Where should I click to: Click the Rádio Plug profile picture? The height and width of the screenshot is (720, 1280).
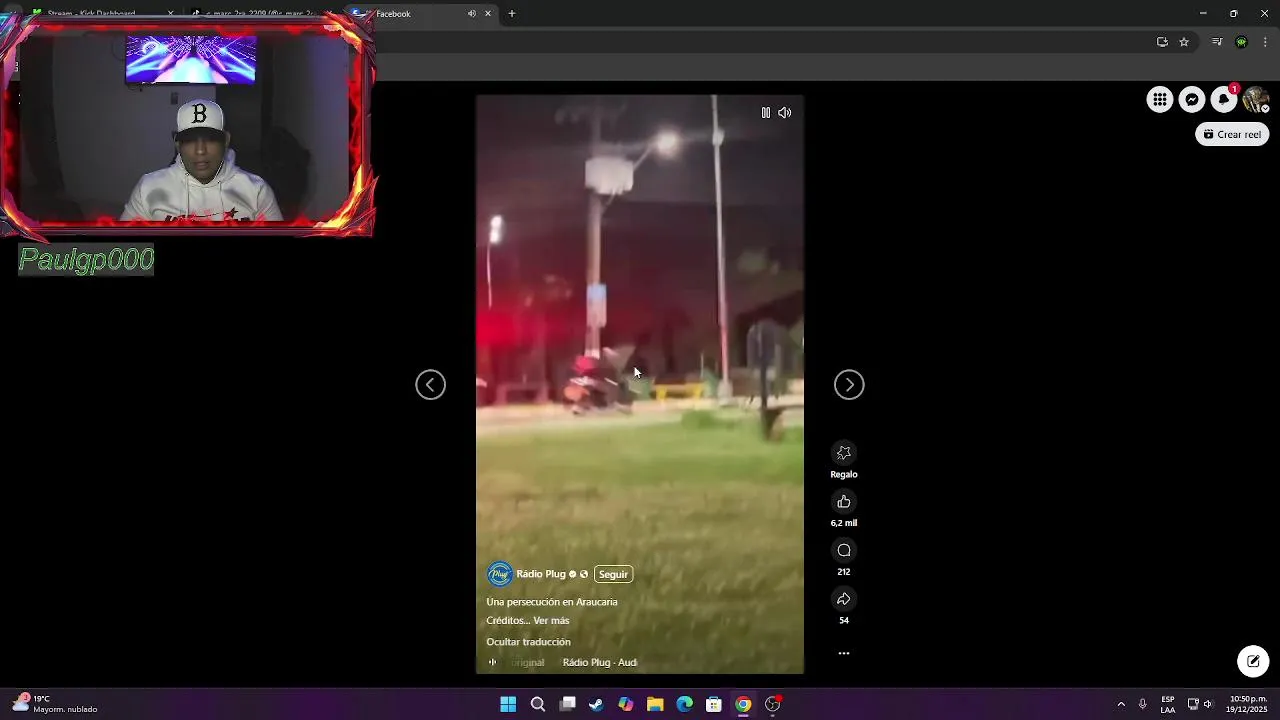pyautogui.click(x=499, y=574)
